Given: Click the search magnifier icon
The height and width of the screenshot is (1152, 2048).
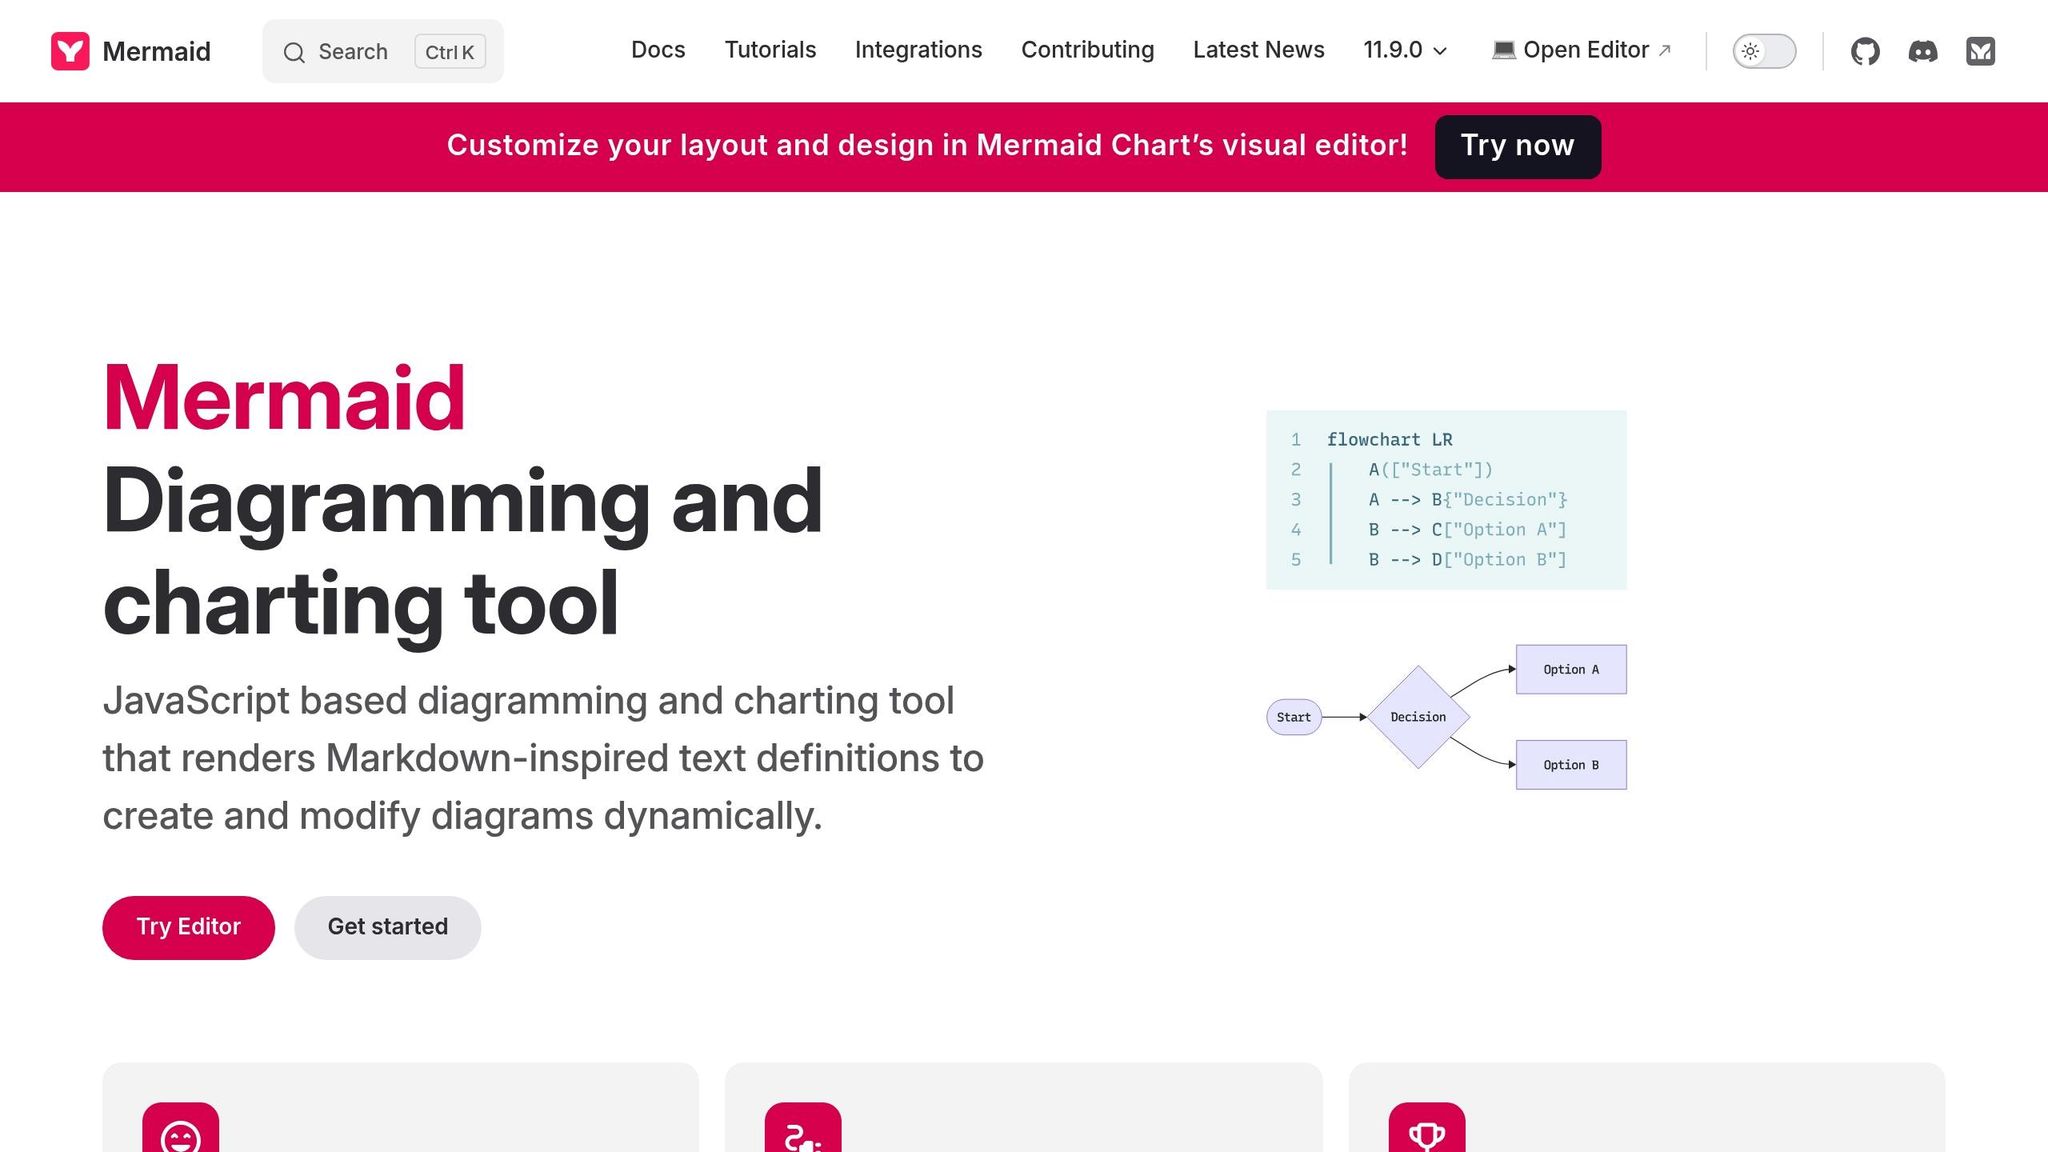Looking at the screenshot, I should point(294,52).
